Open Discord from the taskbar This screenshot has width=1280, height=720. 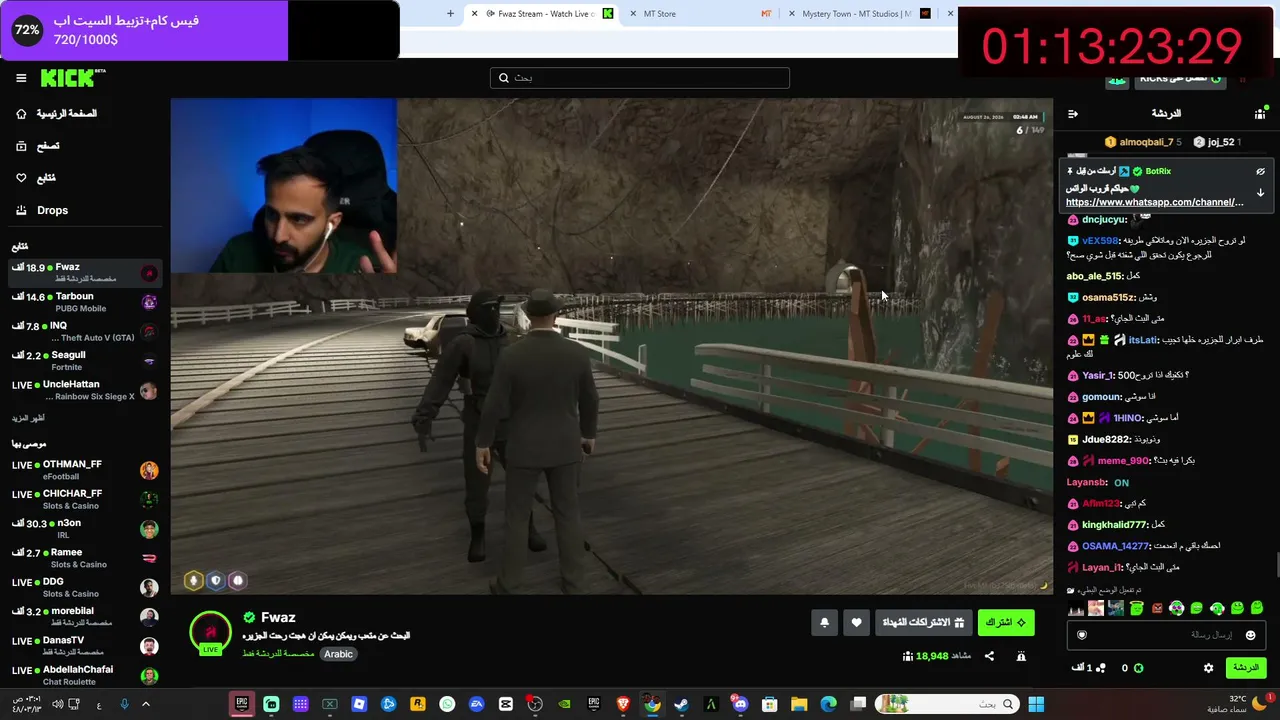tap(740, 705)
